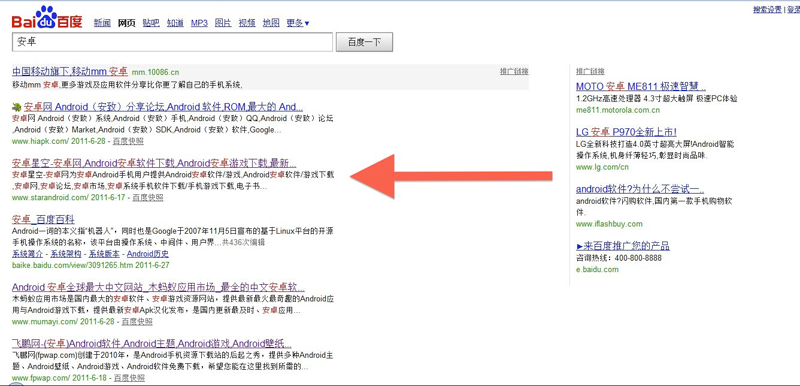Open 百度快照 for www.fpwap.com result
Viewport: 800px width, 386px height.
point(130,378)
